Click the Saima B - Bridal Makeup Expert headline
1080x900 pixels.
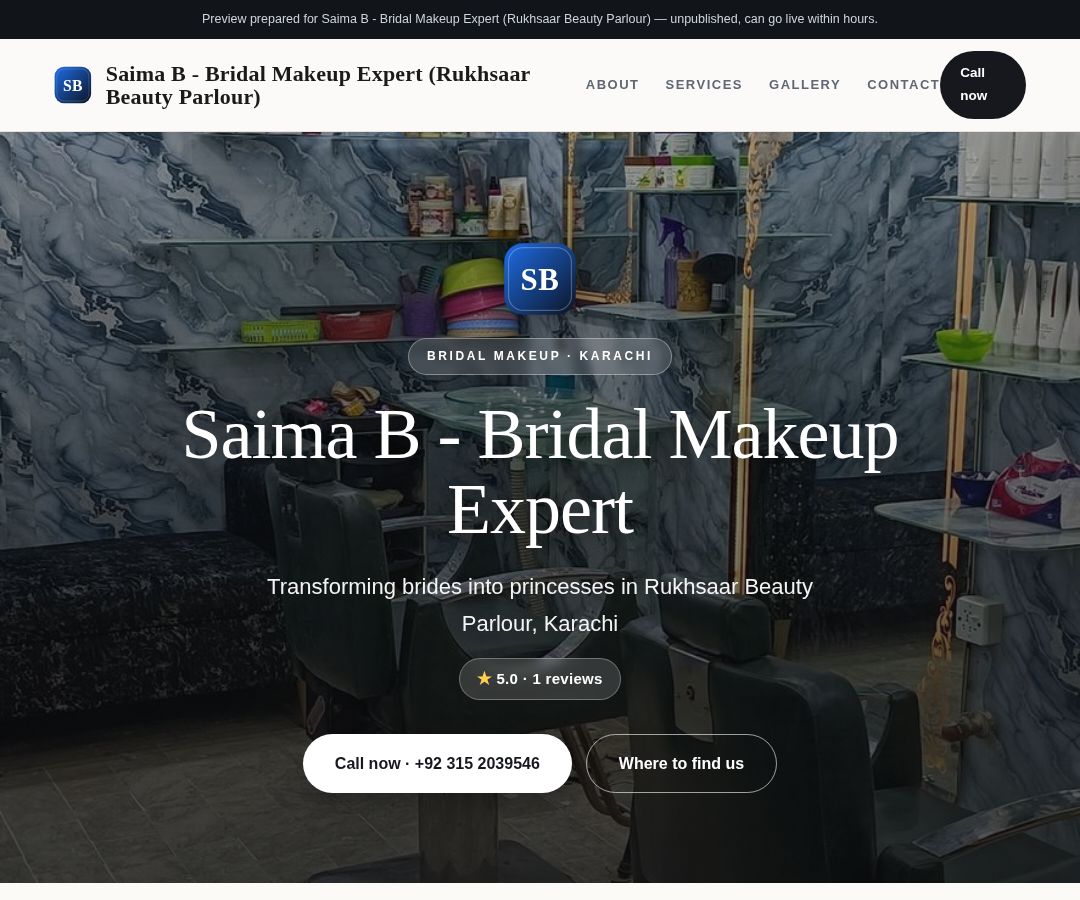[x=540, y=472]
